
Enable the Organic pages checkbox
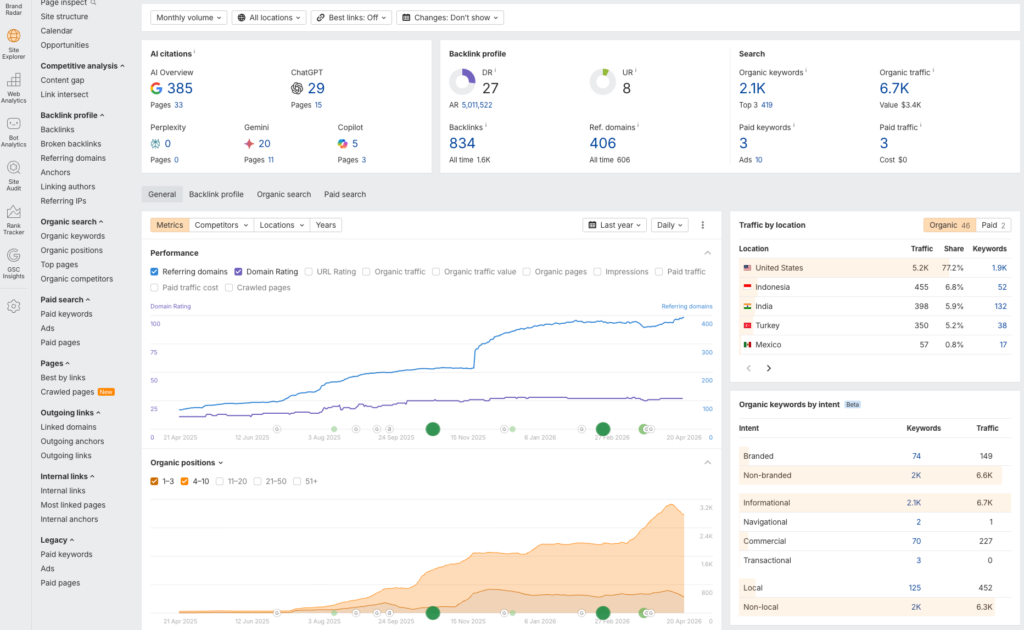pos(526,272)
